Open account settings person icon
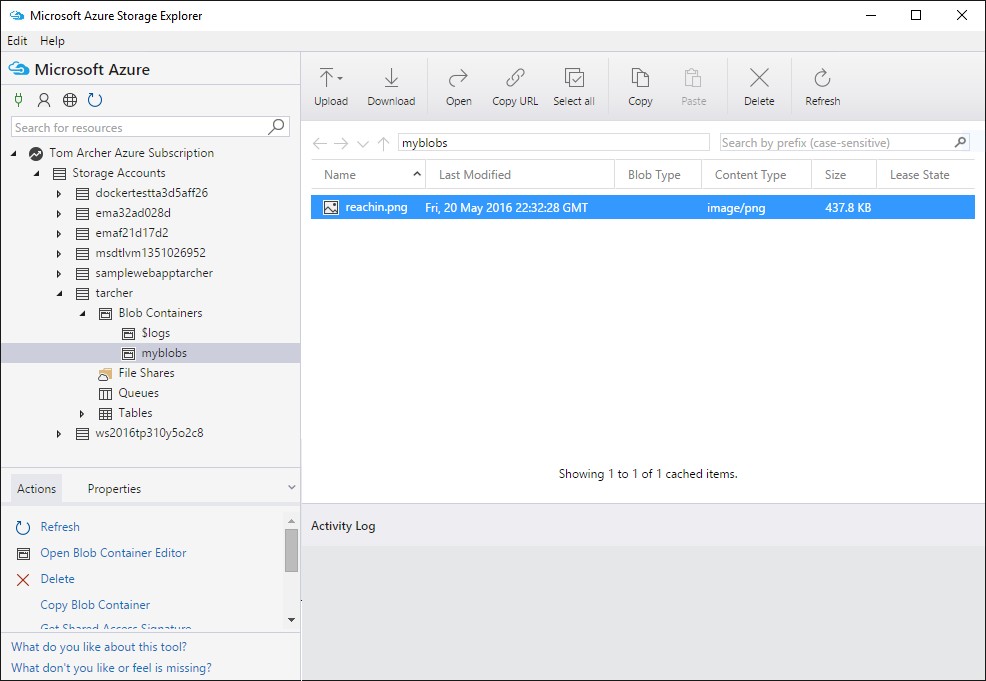 [x=44, y=99]
